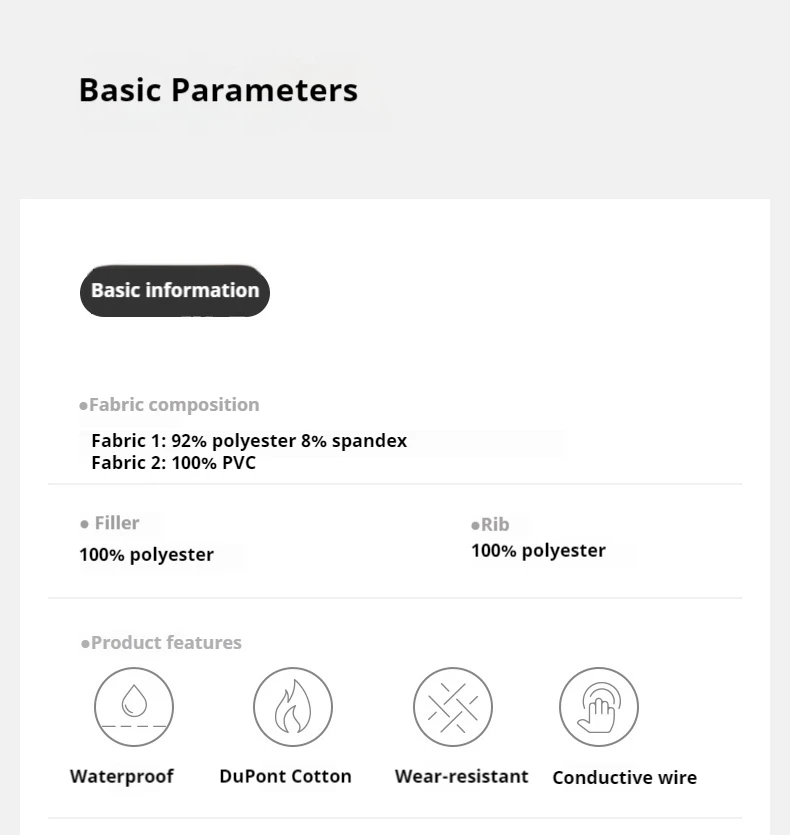Select the Filler label
The height and width of the screenshot is (835, 790).
click(117, 523)
